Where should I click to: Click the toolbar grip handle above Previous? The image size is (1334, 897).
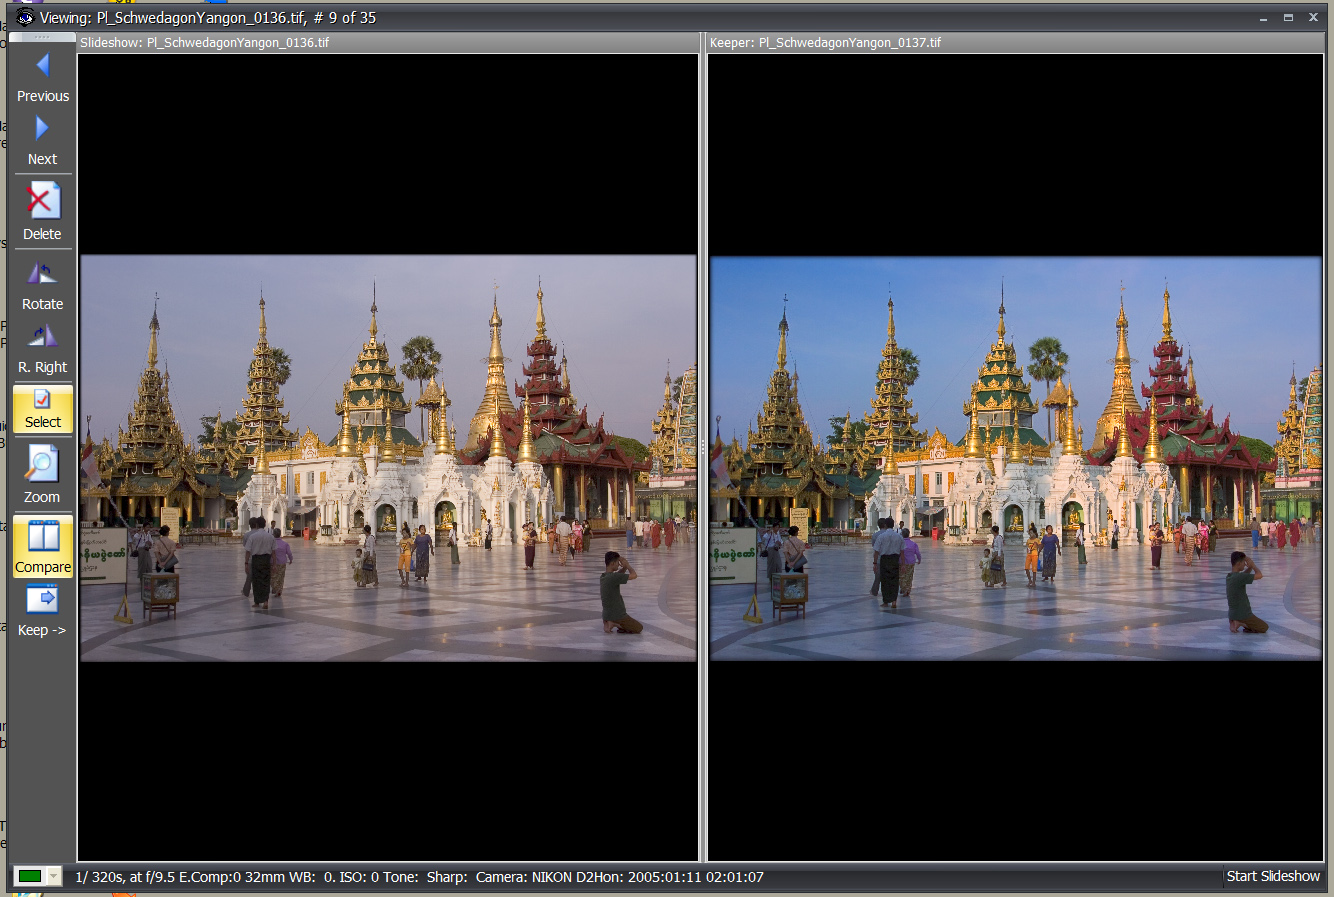click(x=42, y=37)
